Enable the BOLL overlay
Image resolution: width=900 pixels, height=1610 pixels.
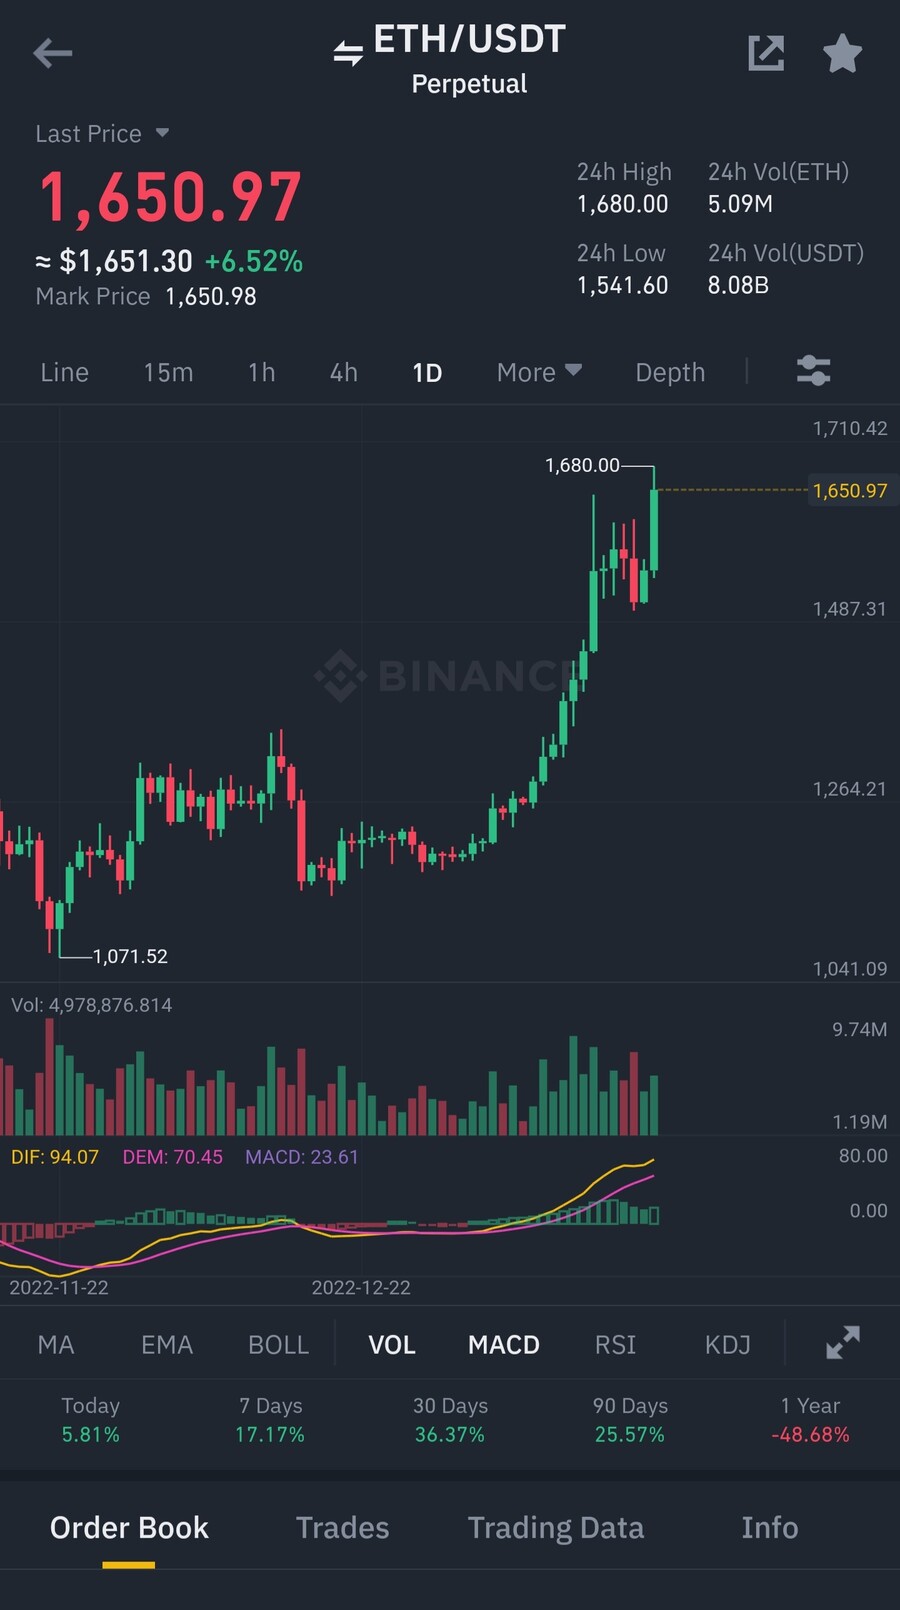(x=278, y=1345)
